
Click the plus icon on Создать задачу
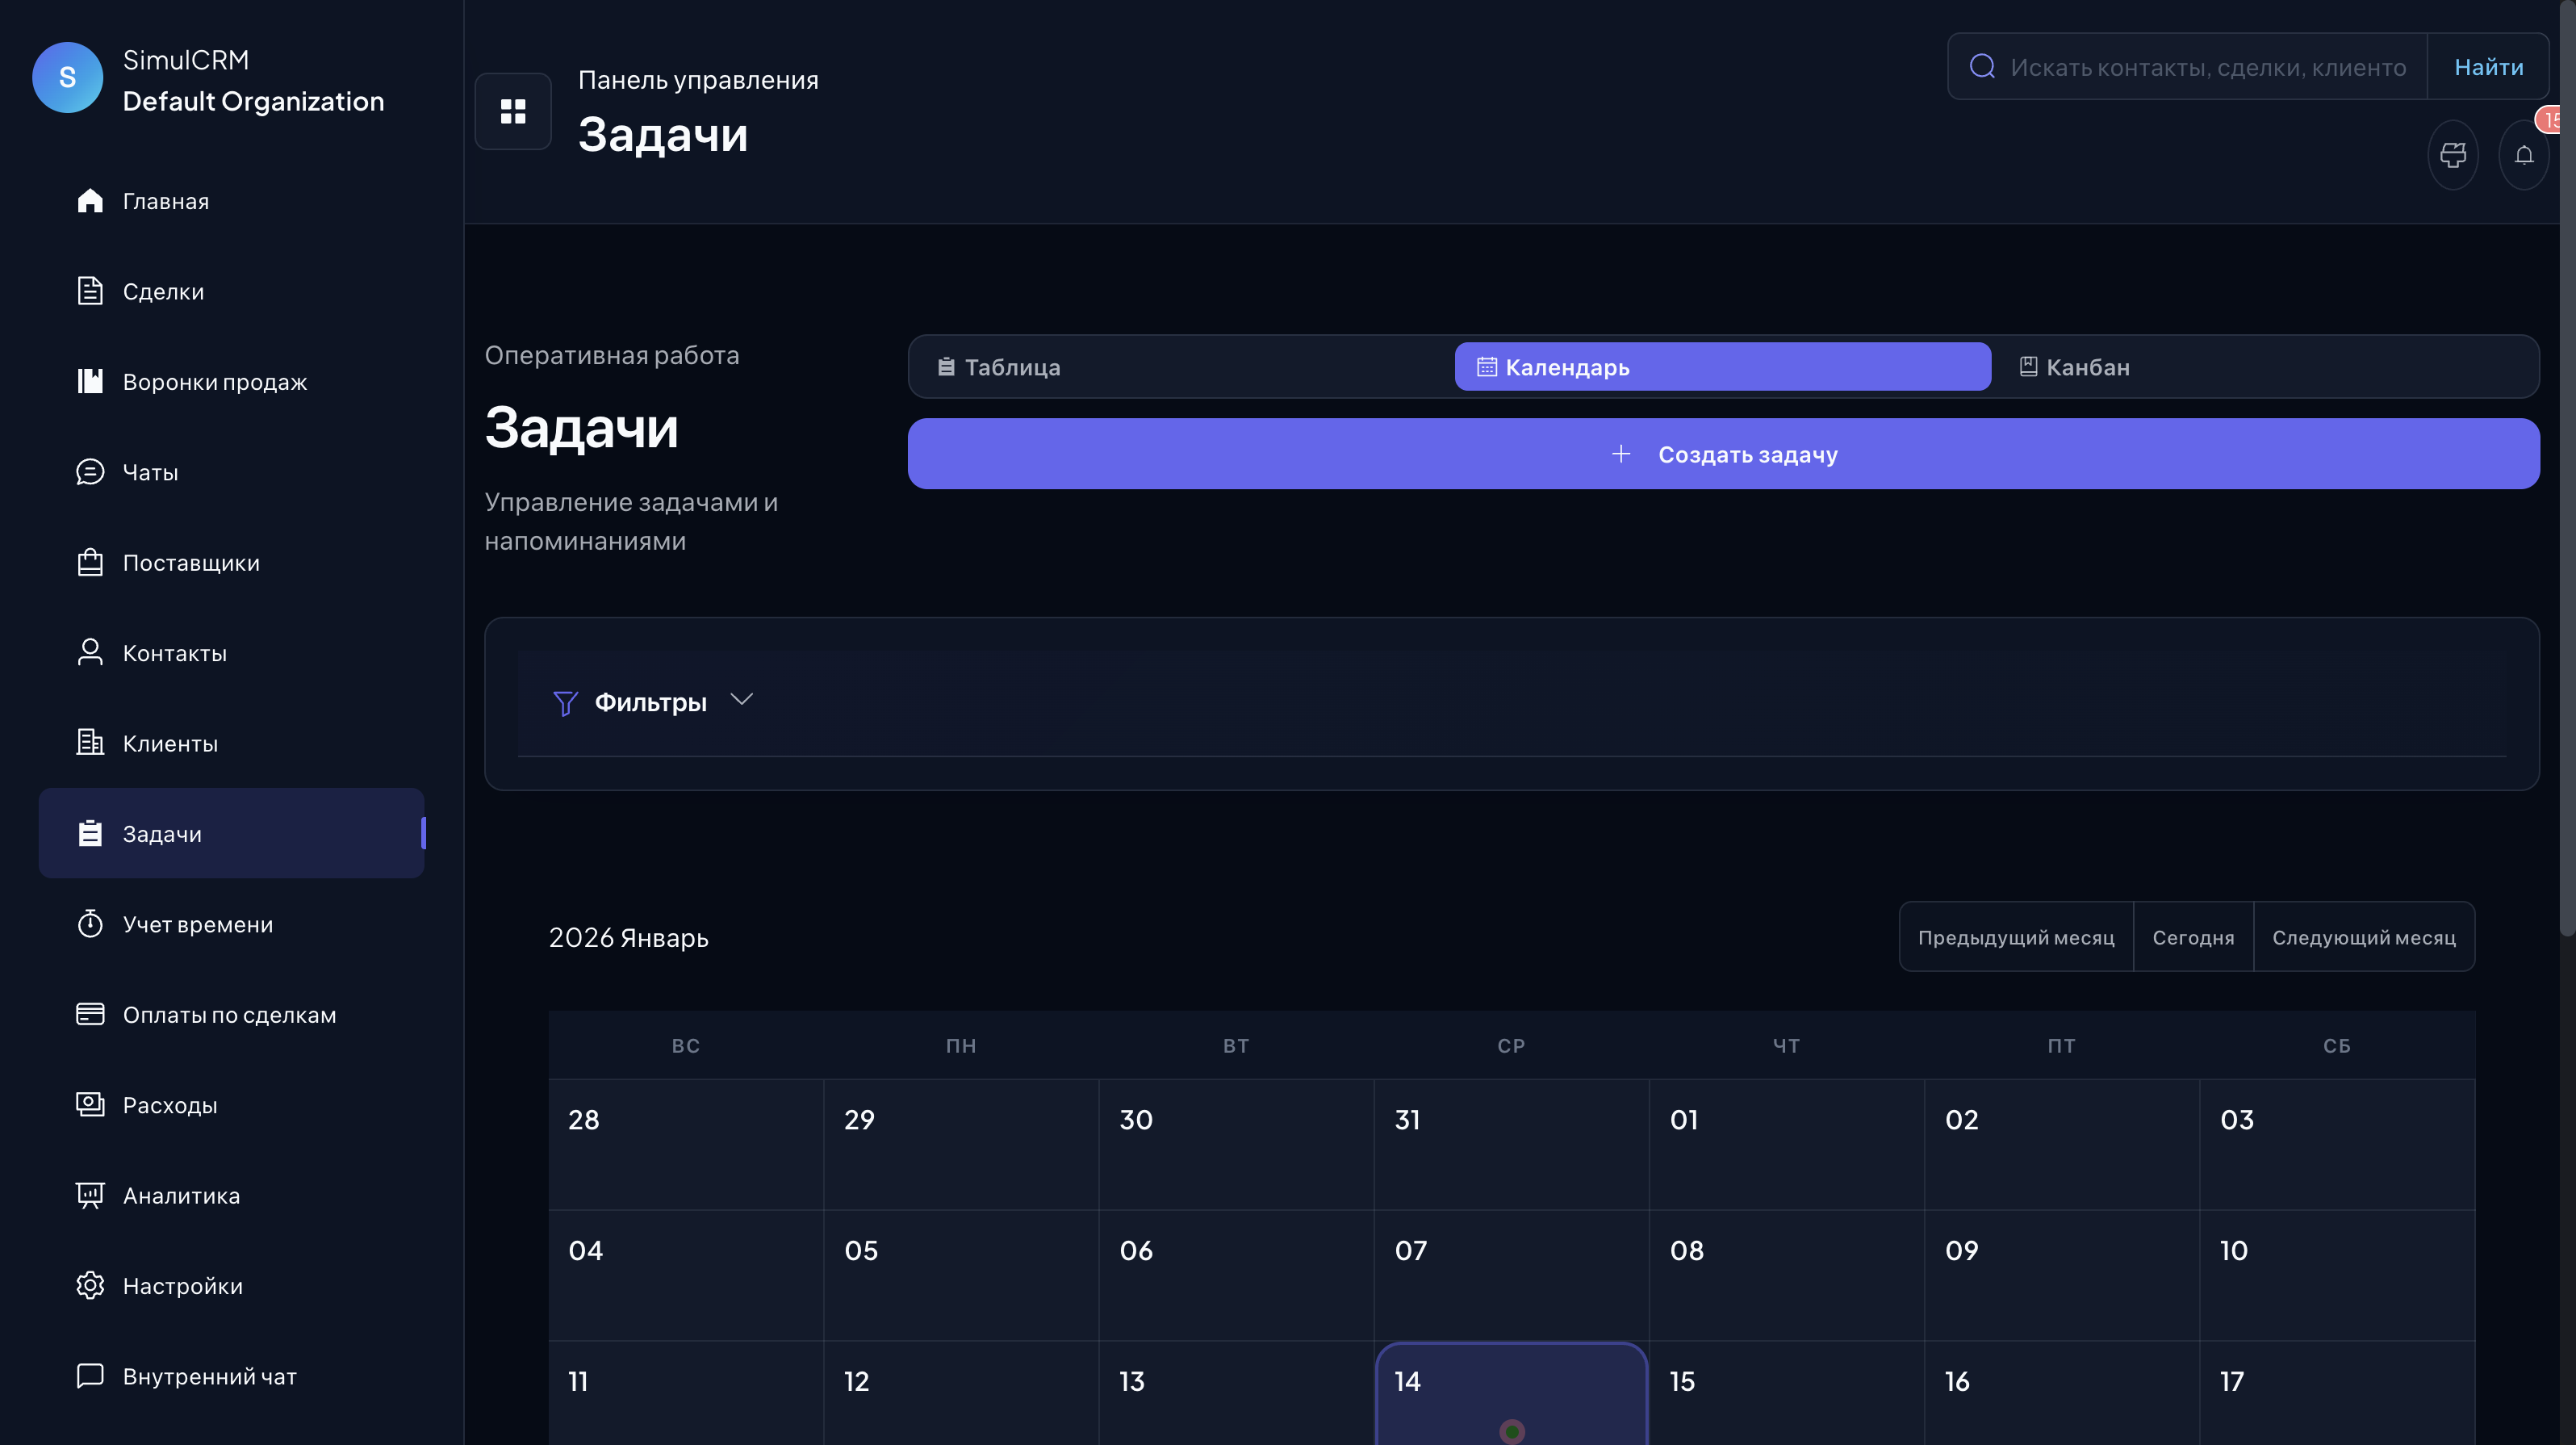(1621, 454)
